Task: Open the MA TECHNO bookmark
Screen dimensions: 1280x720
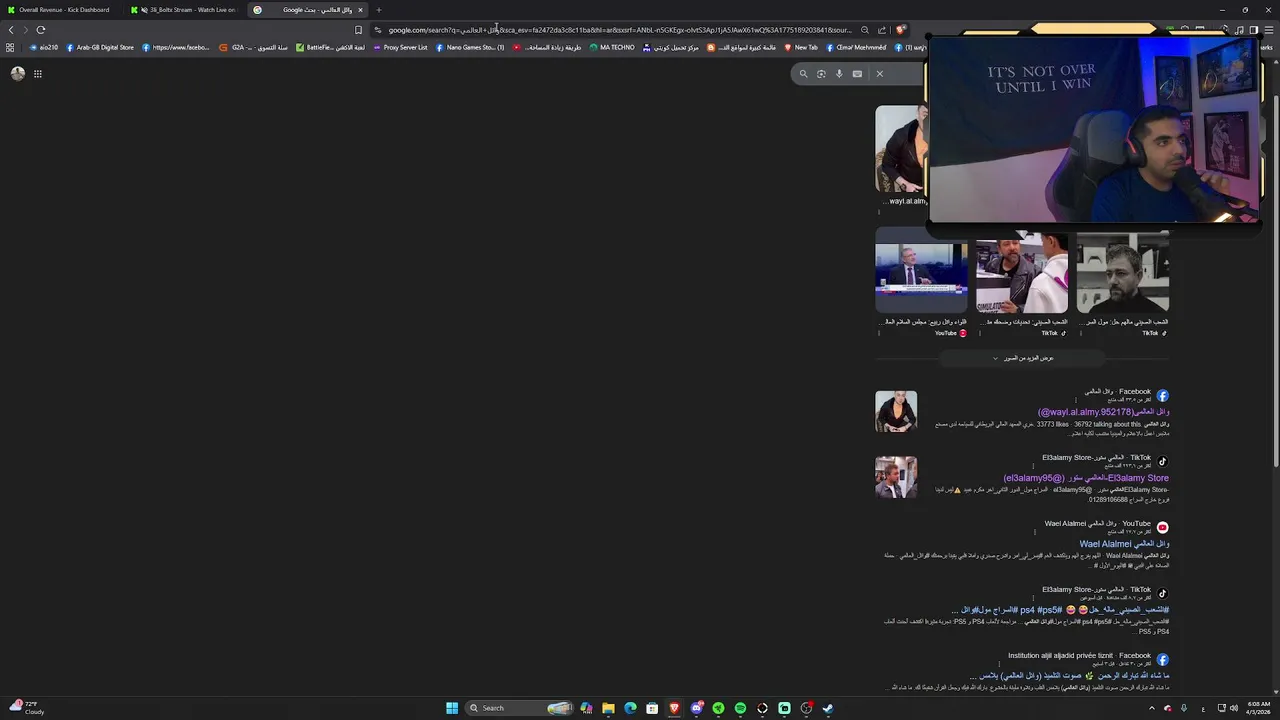Action: point(612,47)
